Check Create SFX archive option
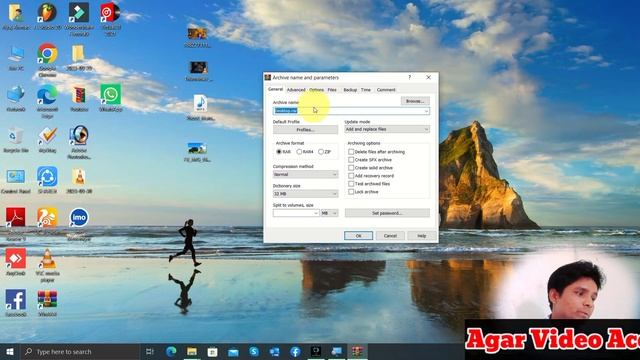 351,160
